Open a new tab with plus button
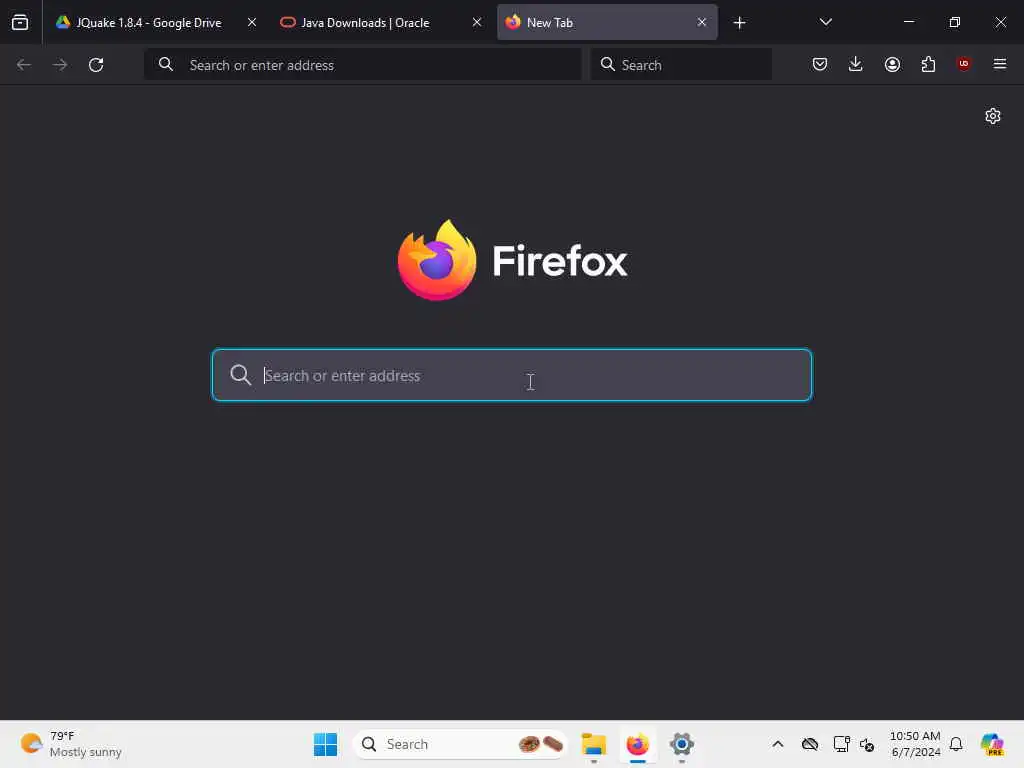 tap(739, 23)
